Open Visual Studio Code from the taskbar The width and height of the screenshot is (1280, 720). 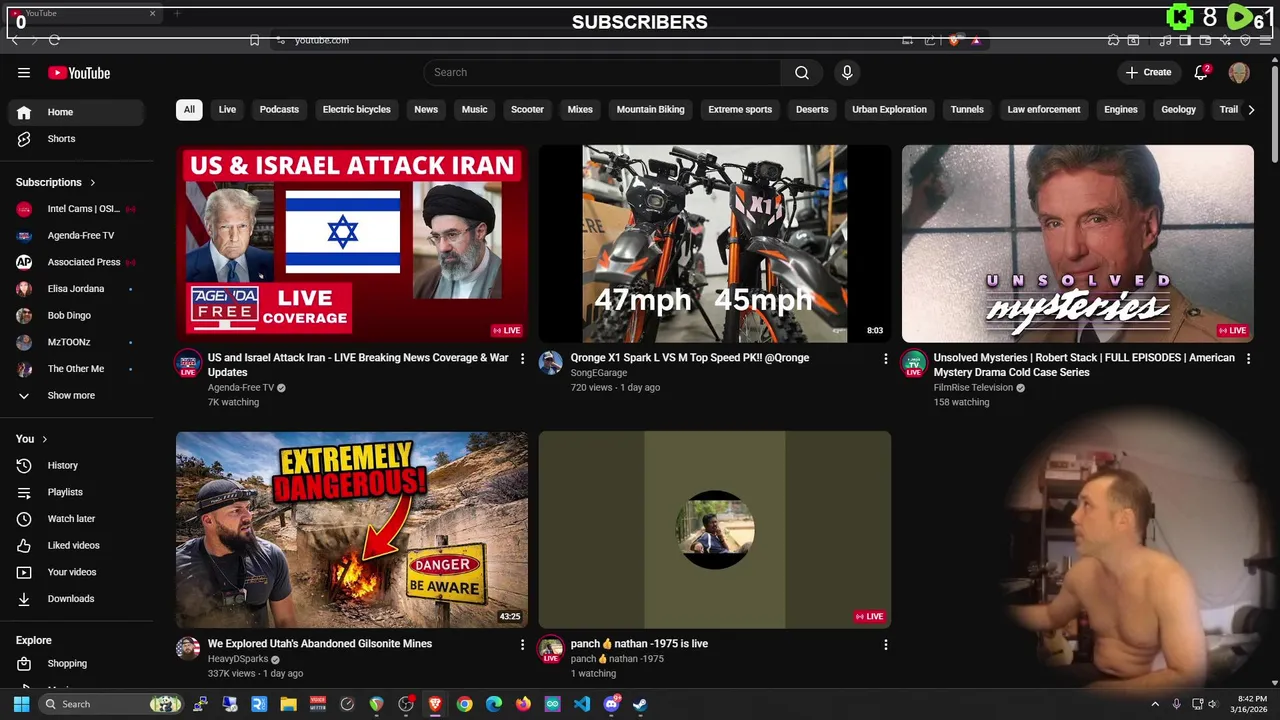coord(582,704)
